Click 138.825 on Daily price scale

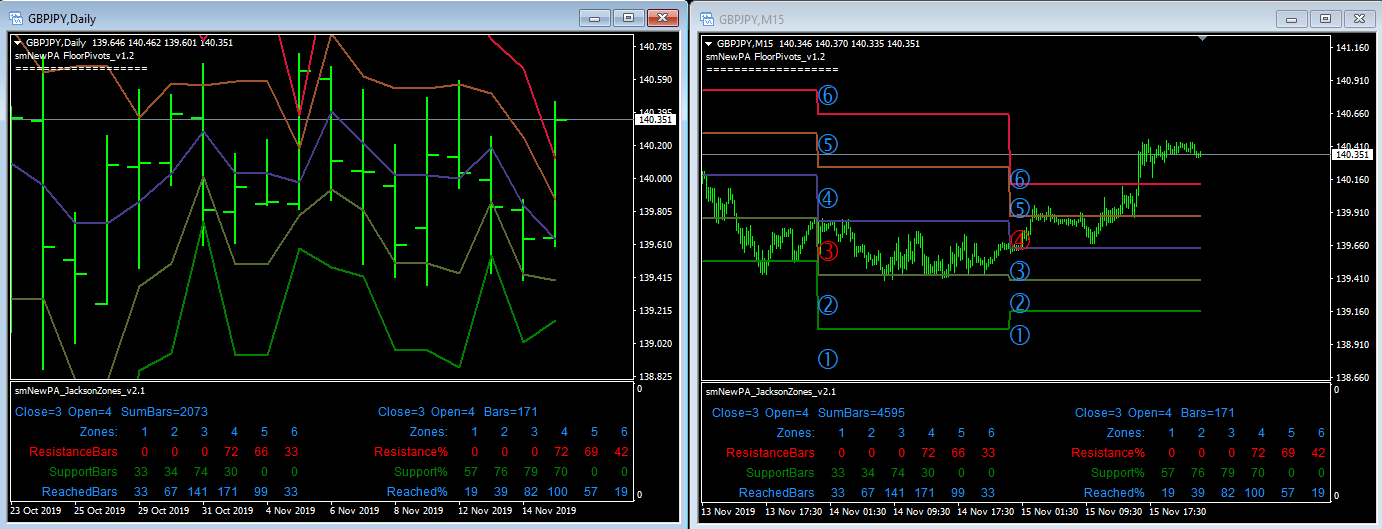tap(656, 377)
